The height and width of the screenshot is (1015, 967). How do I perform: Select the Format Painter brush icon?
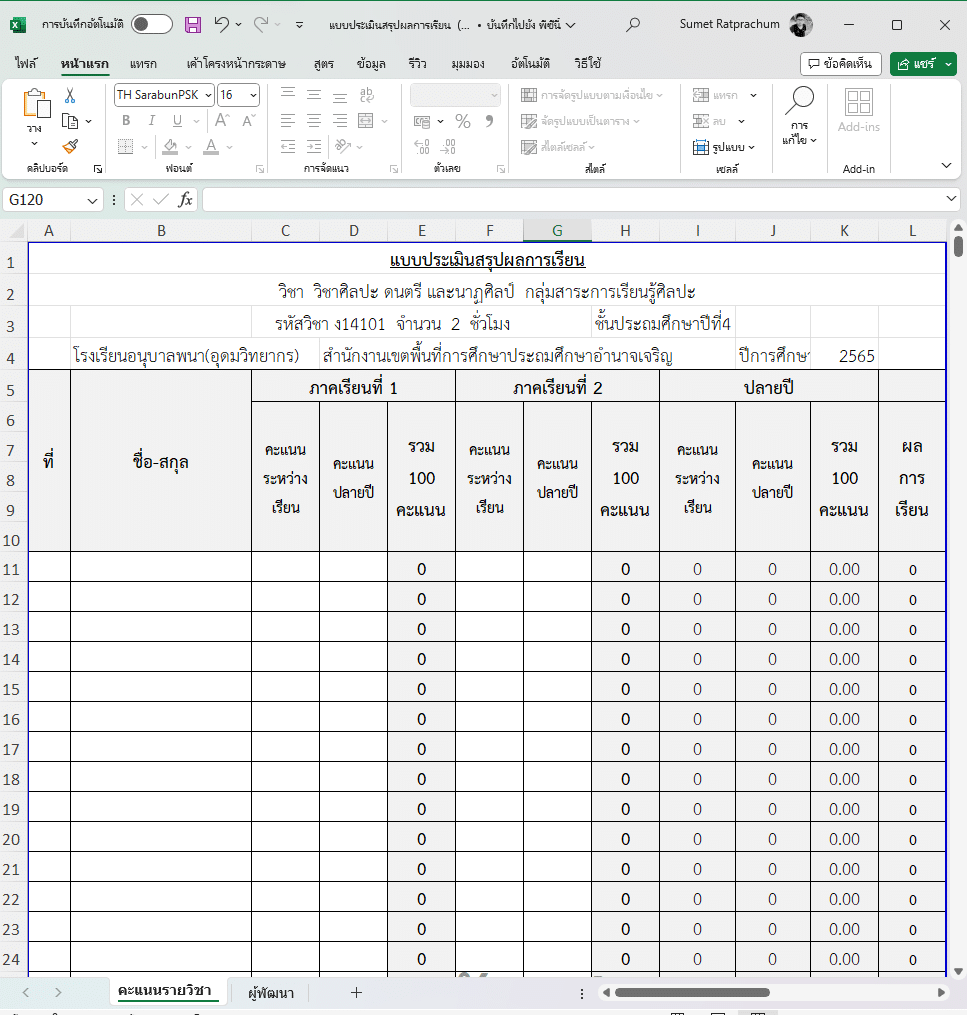pyautogui.click(x=70, y=146)
